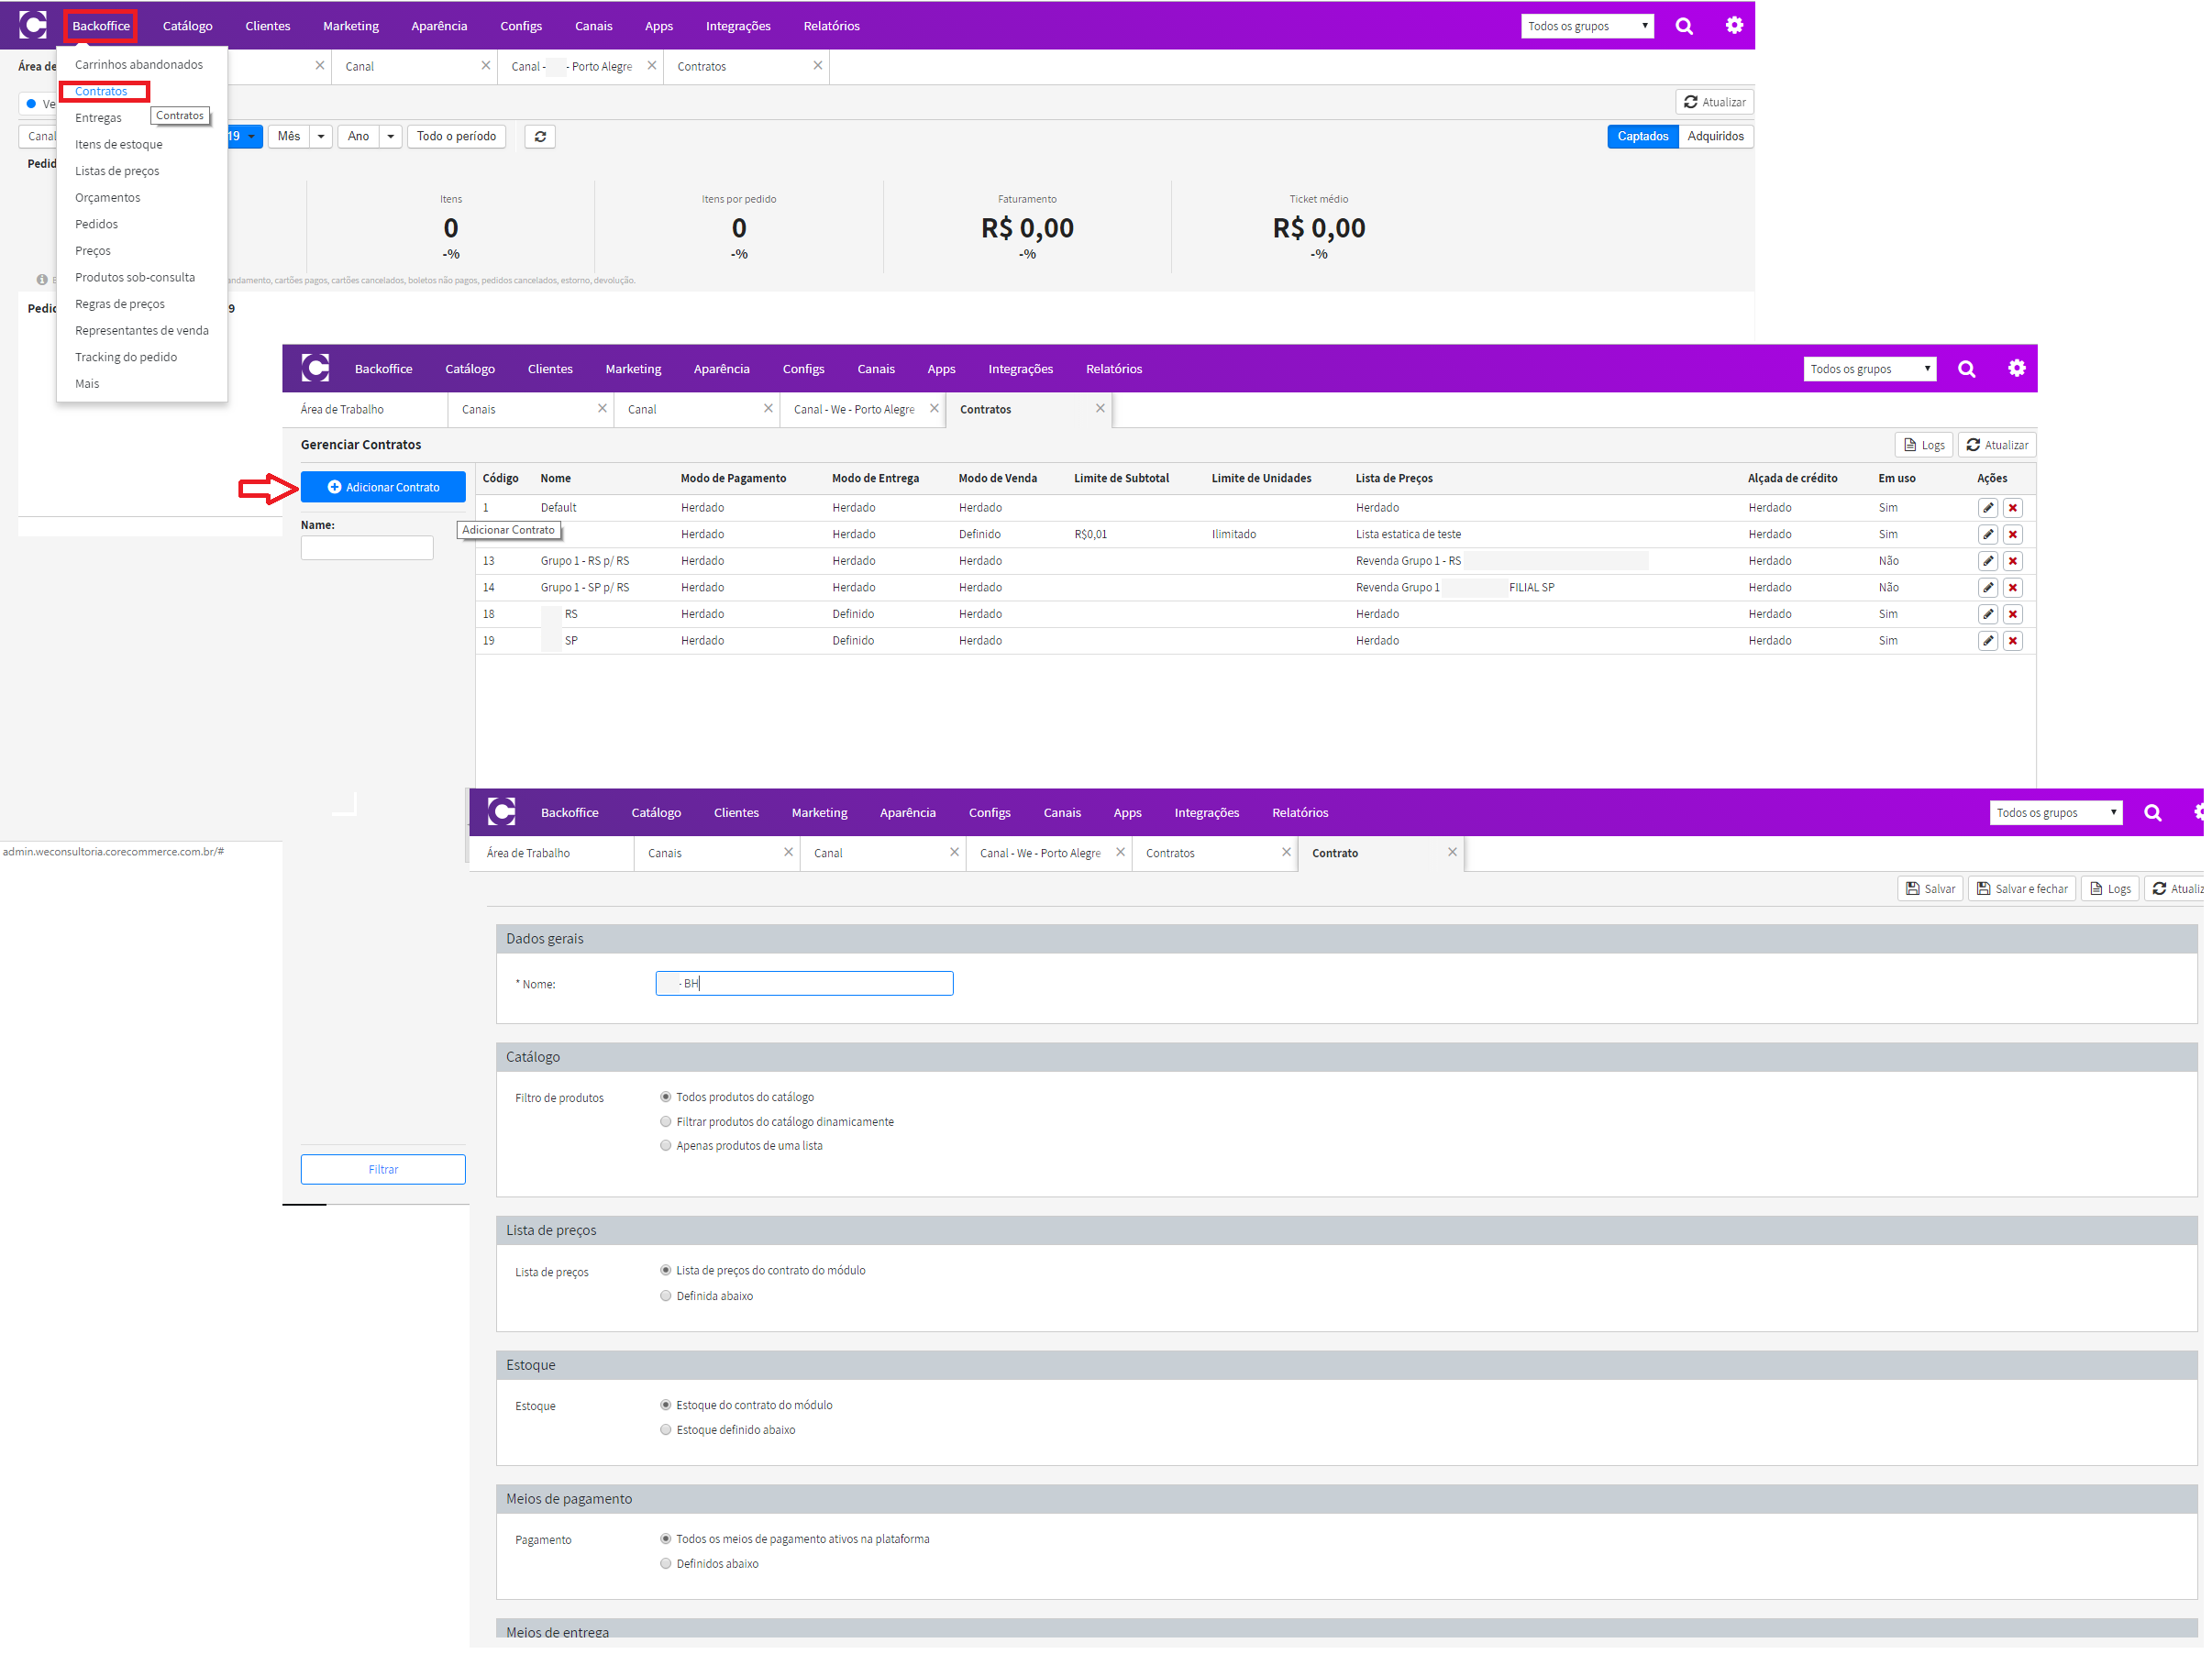
Task: Edit contract 14 Grupo 1 - SP
Action: (x=1987, y=588)
